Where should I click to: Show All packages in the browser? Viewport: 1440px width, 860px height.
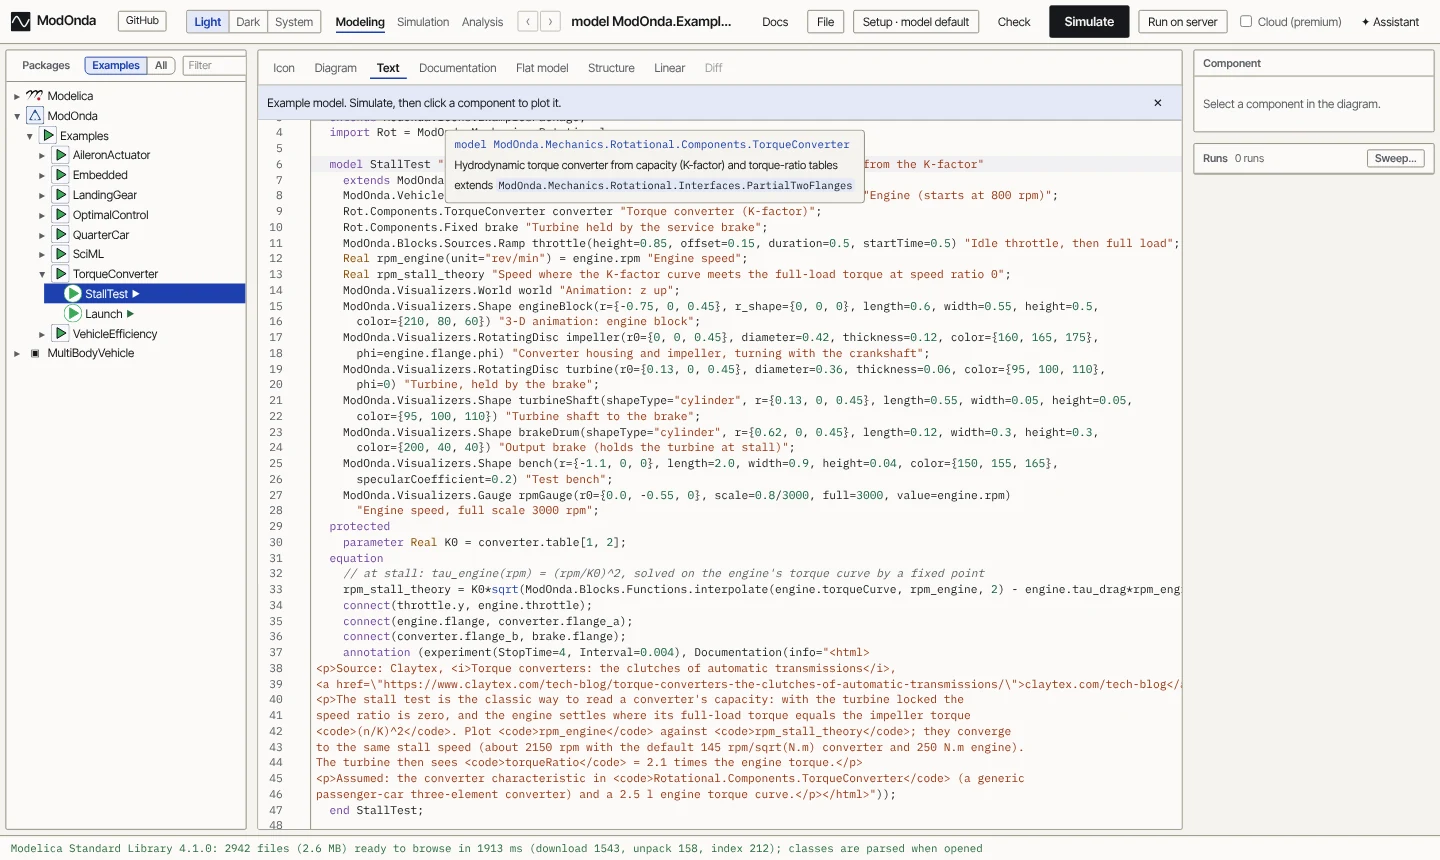click(x=161, y=66)
